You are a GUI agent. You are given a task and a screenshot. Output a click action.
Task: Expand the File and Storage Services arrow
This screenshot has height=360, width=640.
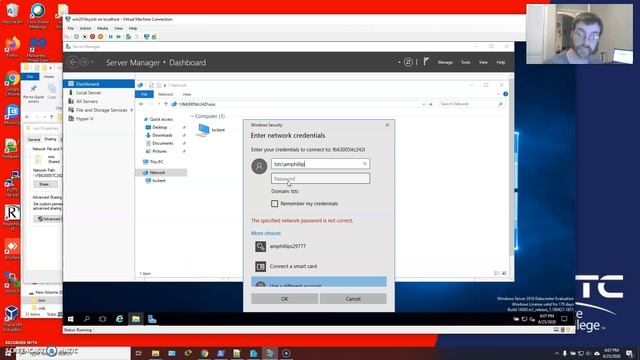click(x=131, y=110)
